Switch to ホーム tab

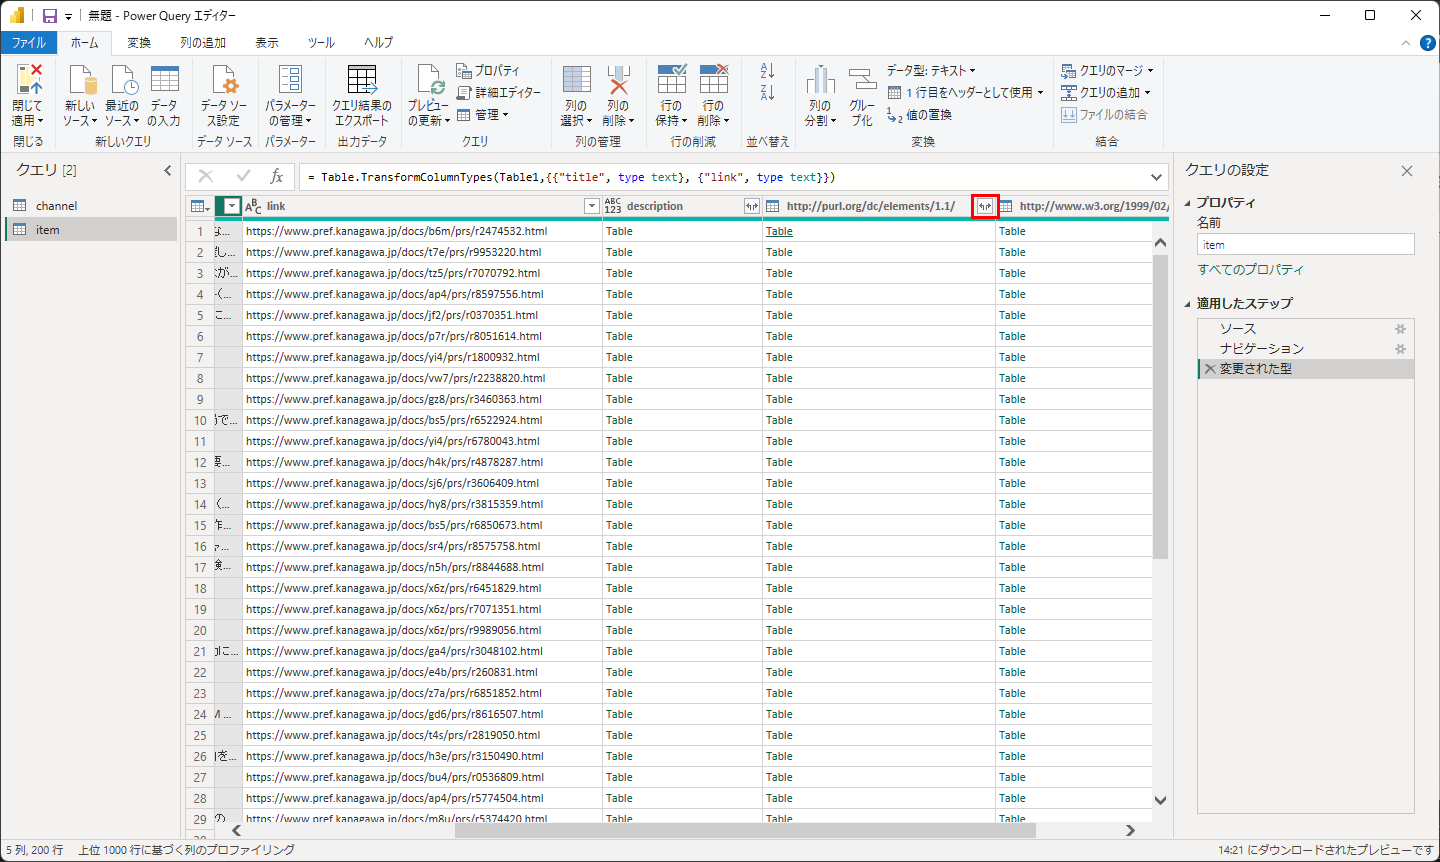click(x=85, y=43)
